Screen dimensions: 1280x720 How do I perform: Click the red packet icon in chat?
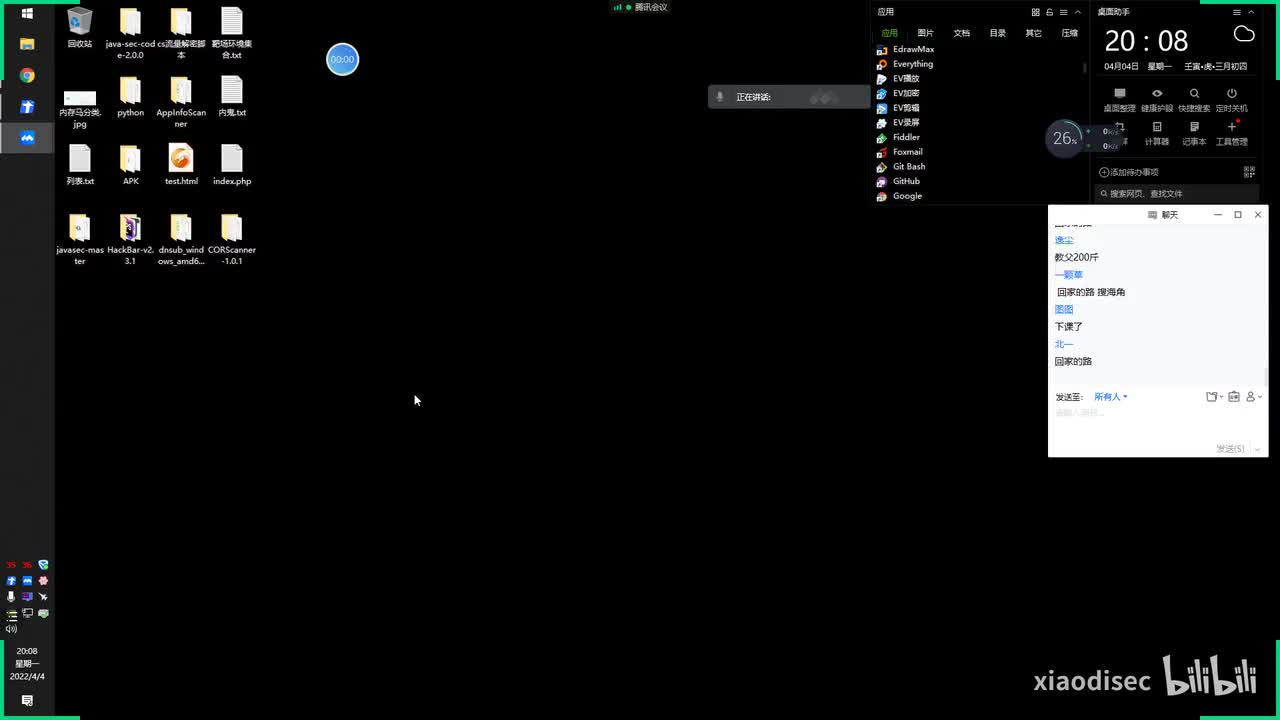(1234, 397)
